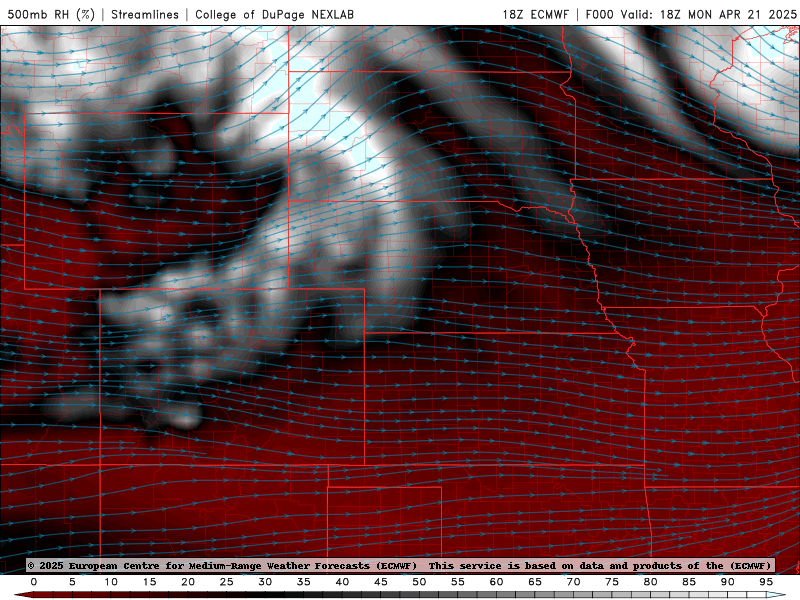Click the "500mb RH (%)" title text
The width and height of the screenshot is (800, 600).
51,14
